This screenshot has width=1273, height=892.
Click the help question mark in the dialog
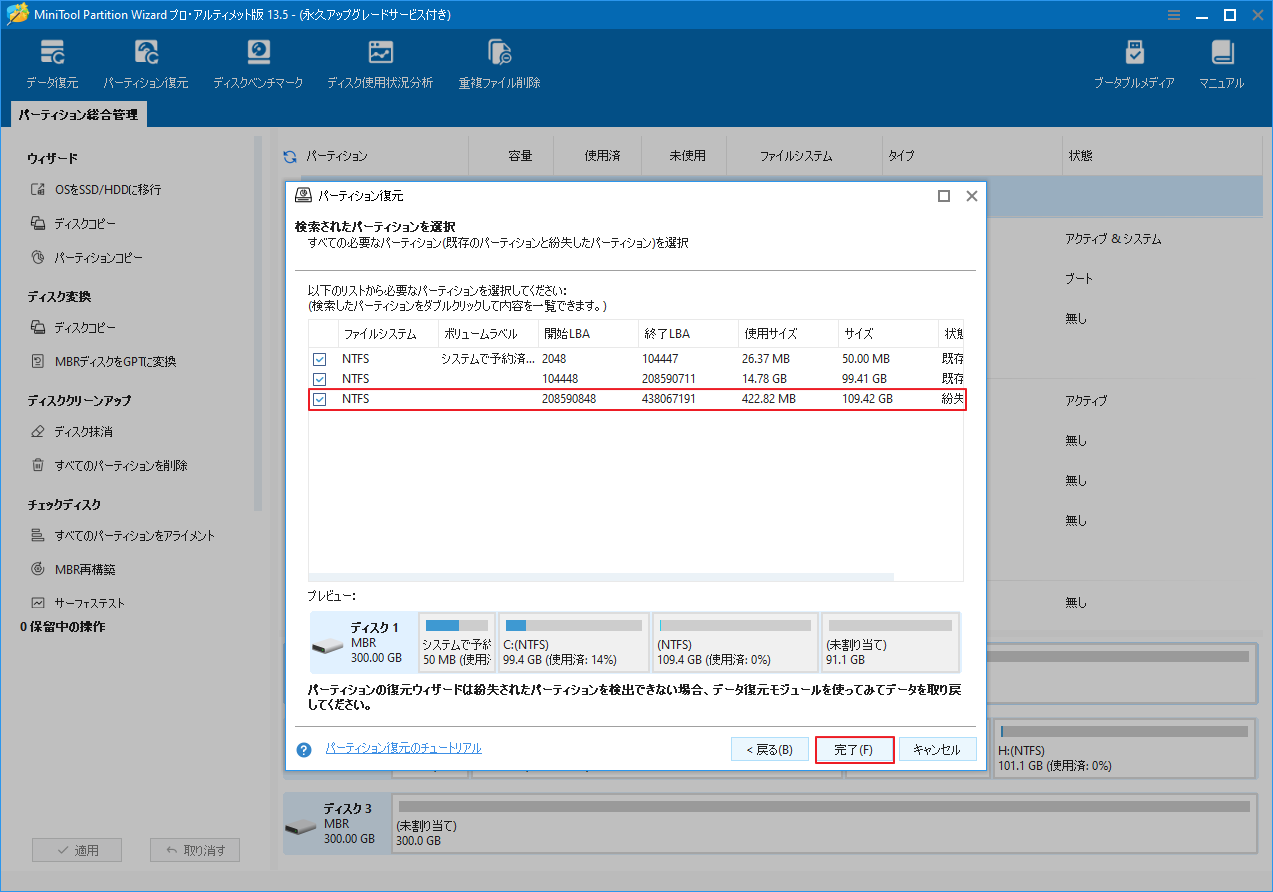point(304,748)
